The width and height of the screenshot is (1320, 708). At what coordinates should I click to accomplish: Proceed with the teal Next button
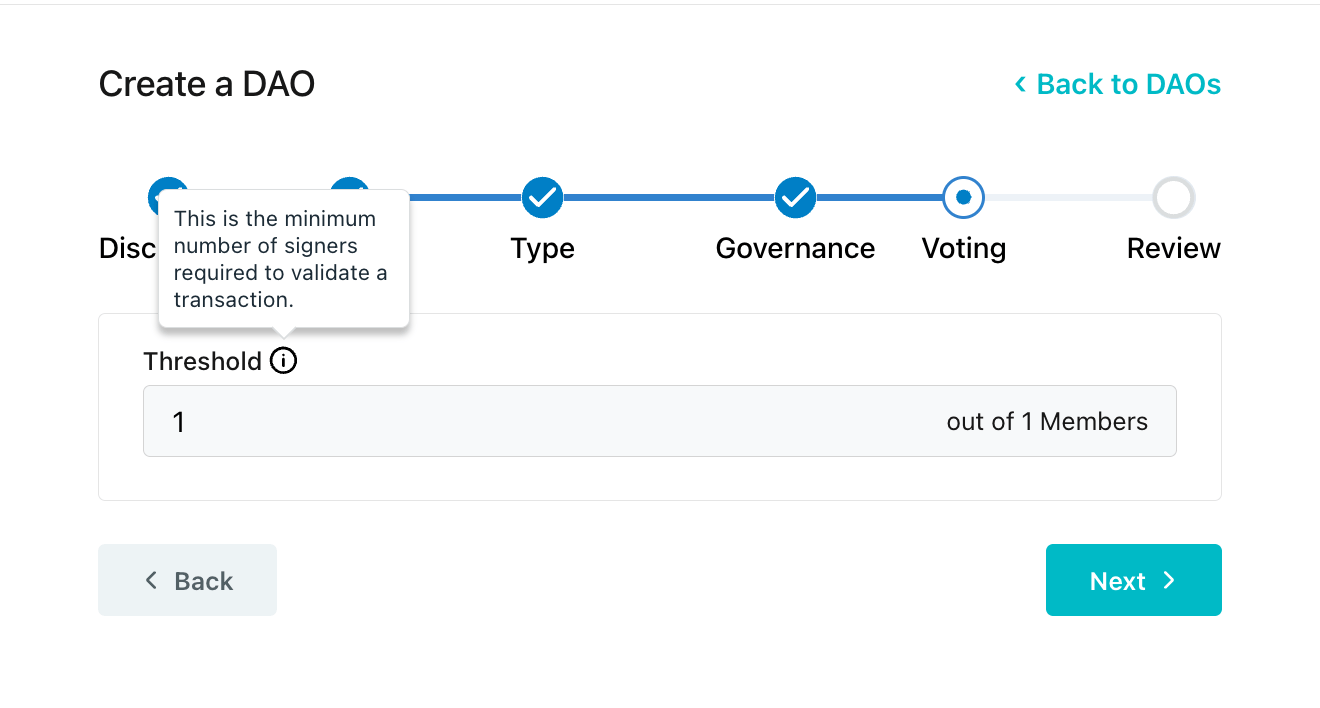(x=1134, y=580)
